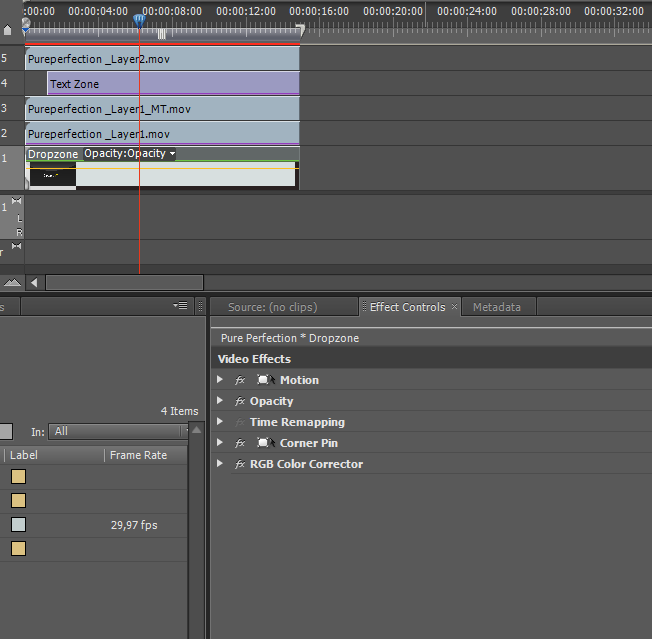This screenshot has width=652, height=639.
Task: Click the zoom-out mountain icon below the timeline
Action: 12,283
